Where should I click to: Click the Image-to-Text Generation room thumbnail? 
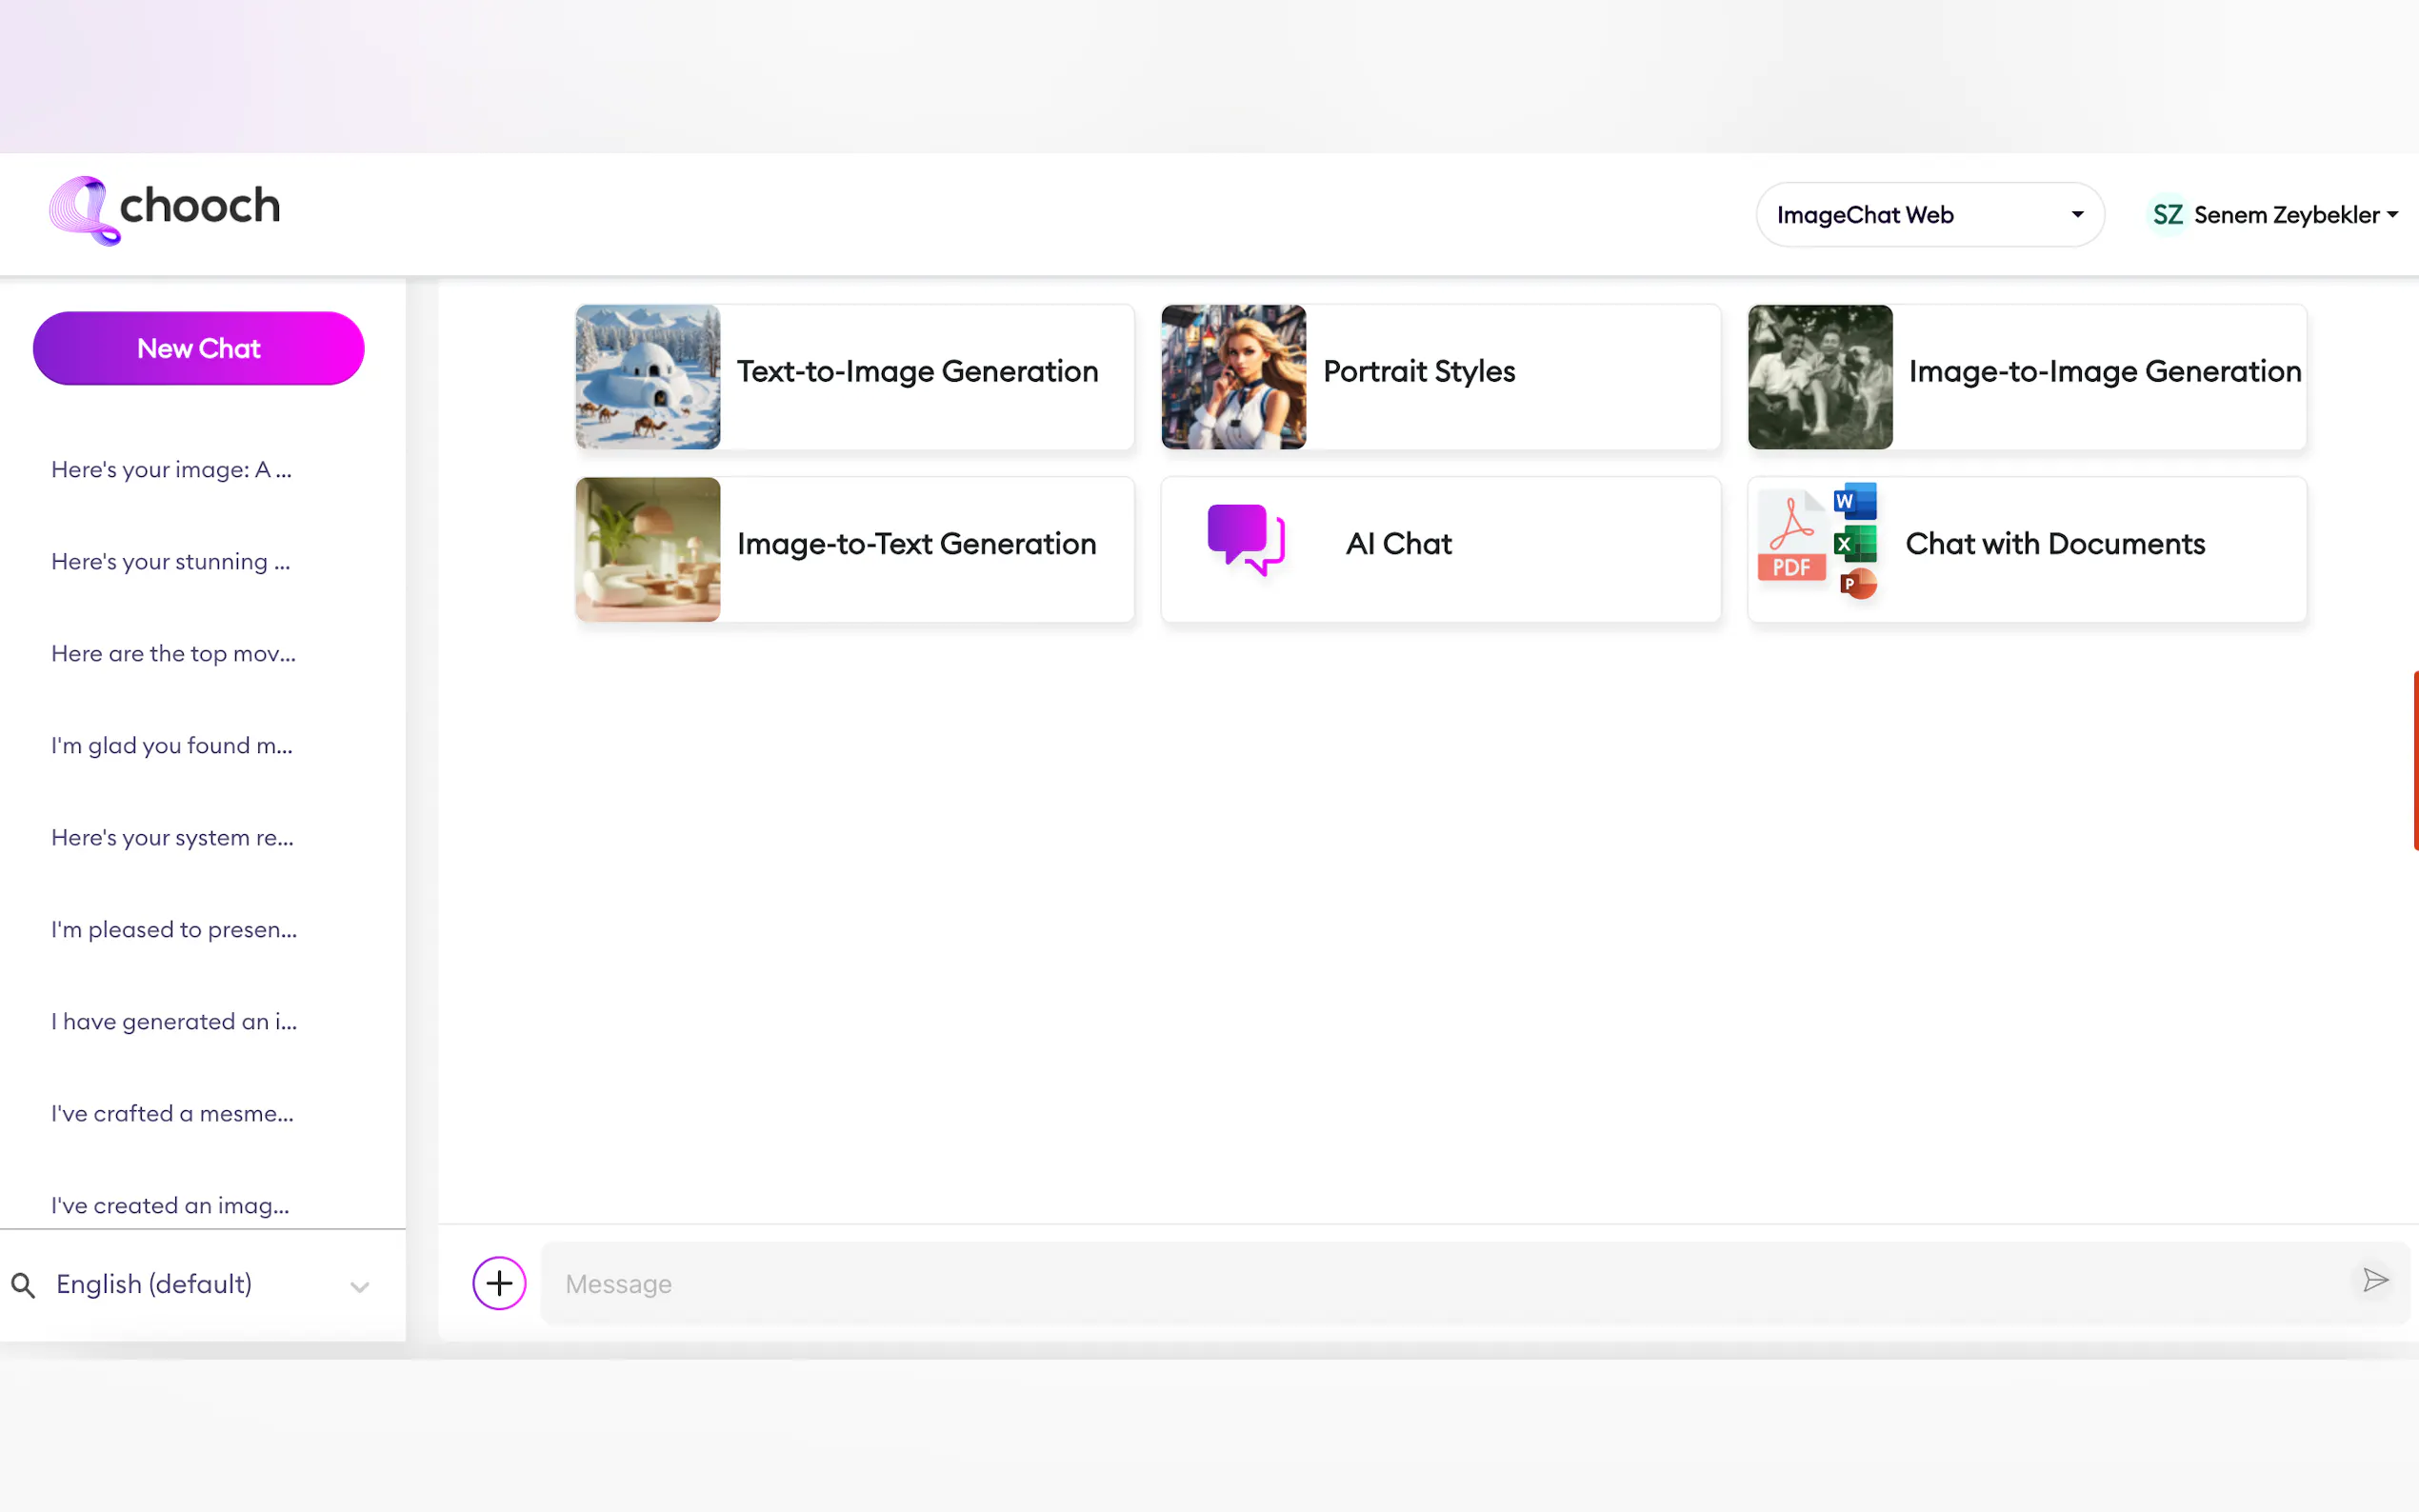[648, 549]
